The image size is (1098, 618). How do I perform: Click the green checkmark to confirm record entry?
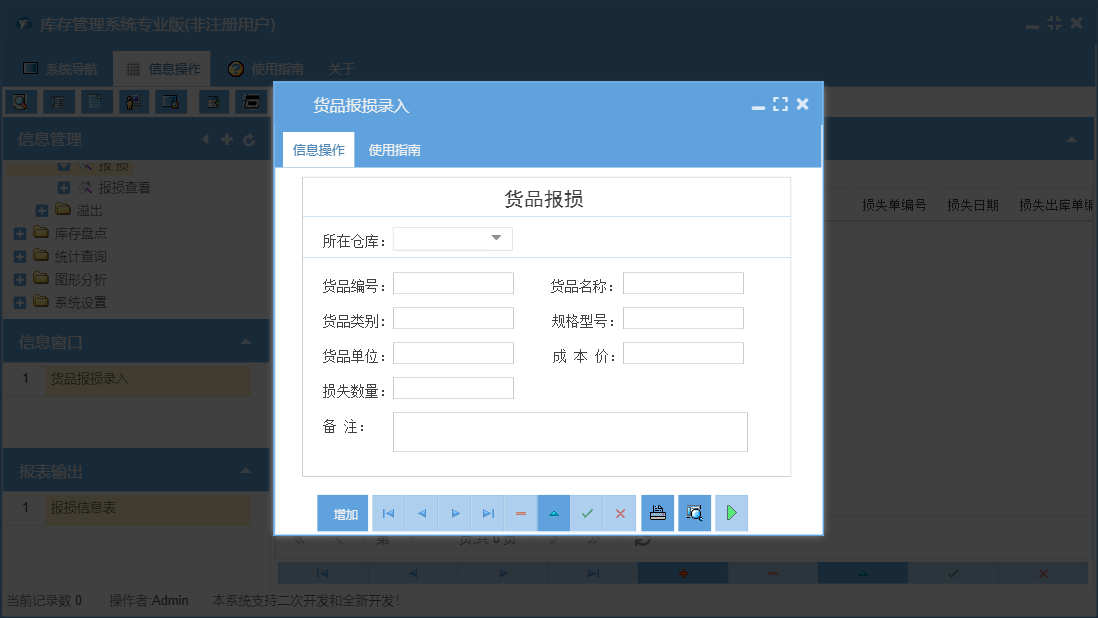click(587, 512)
